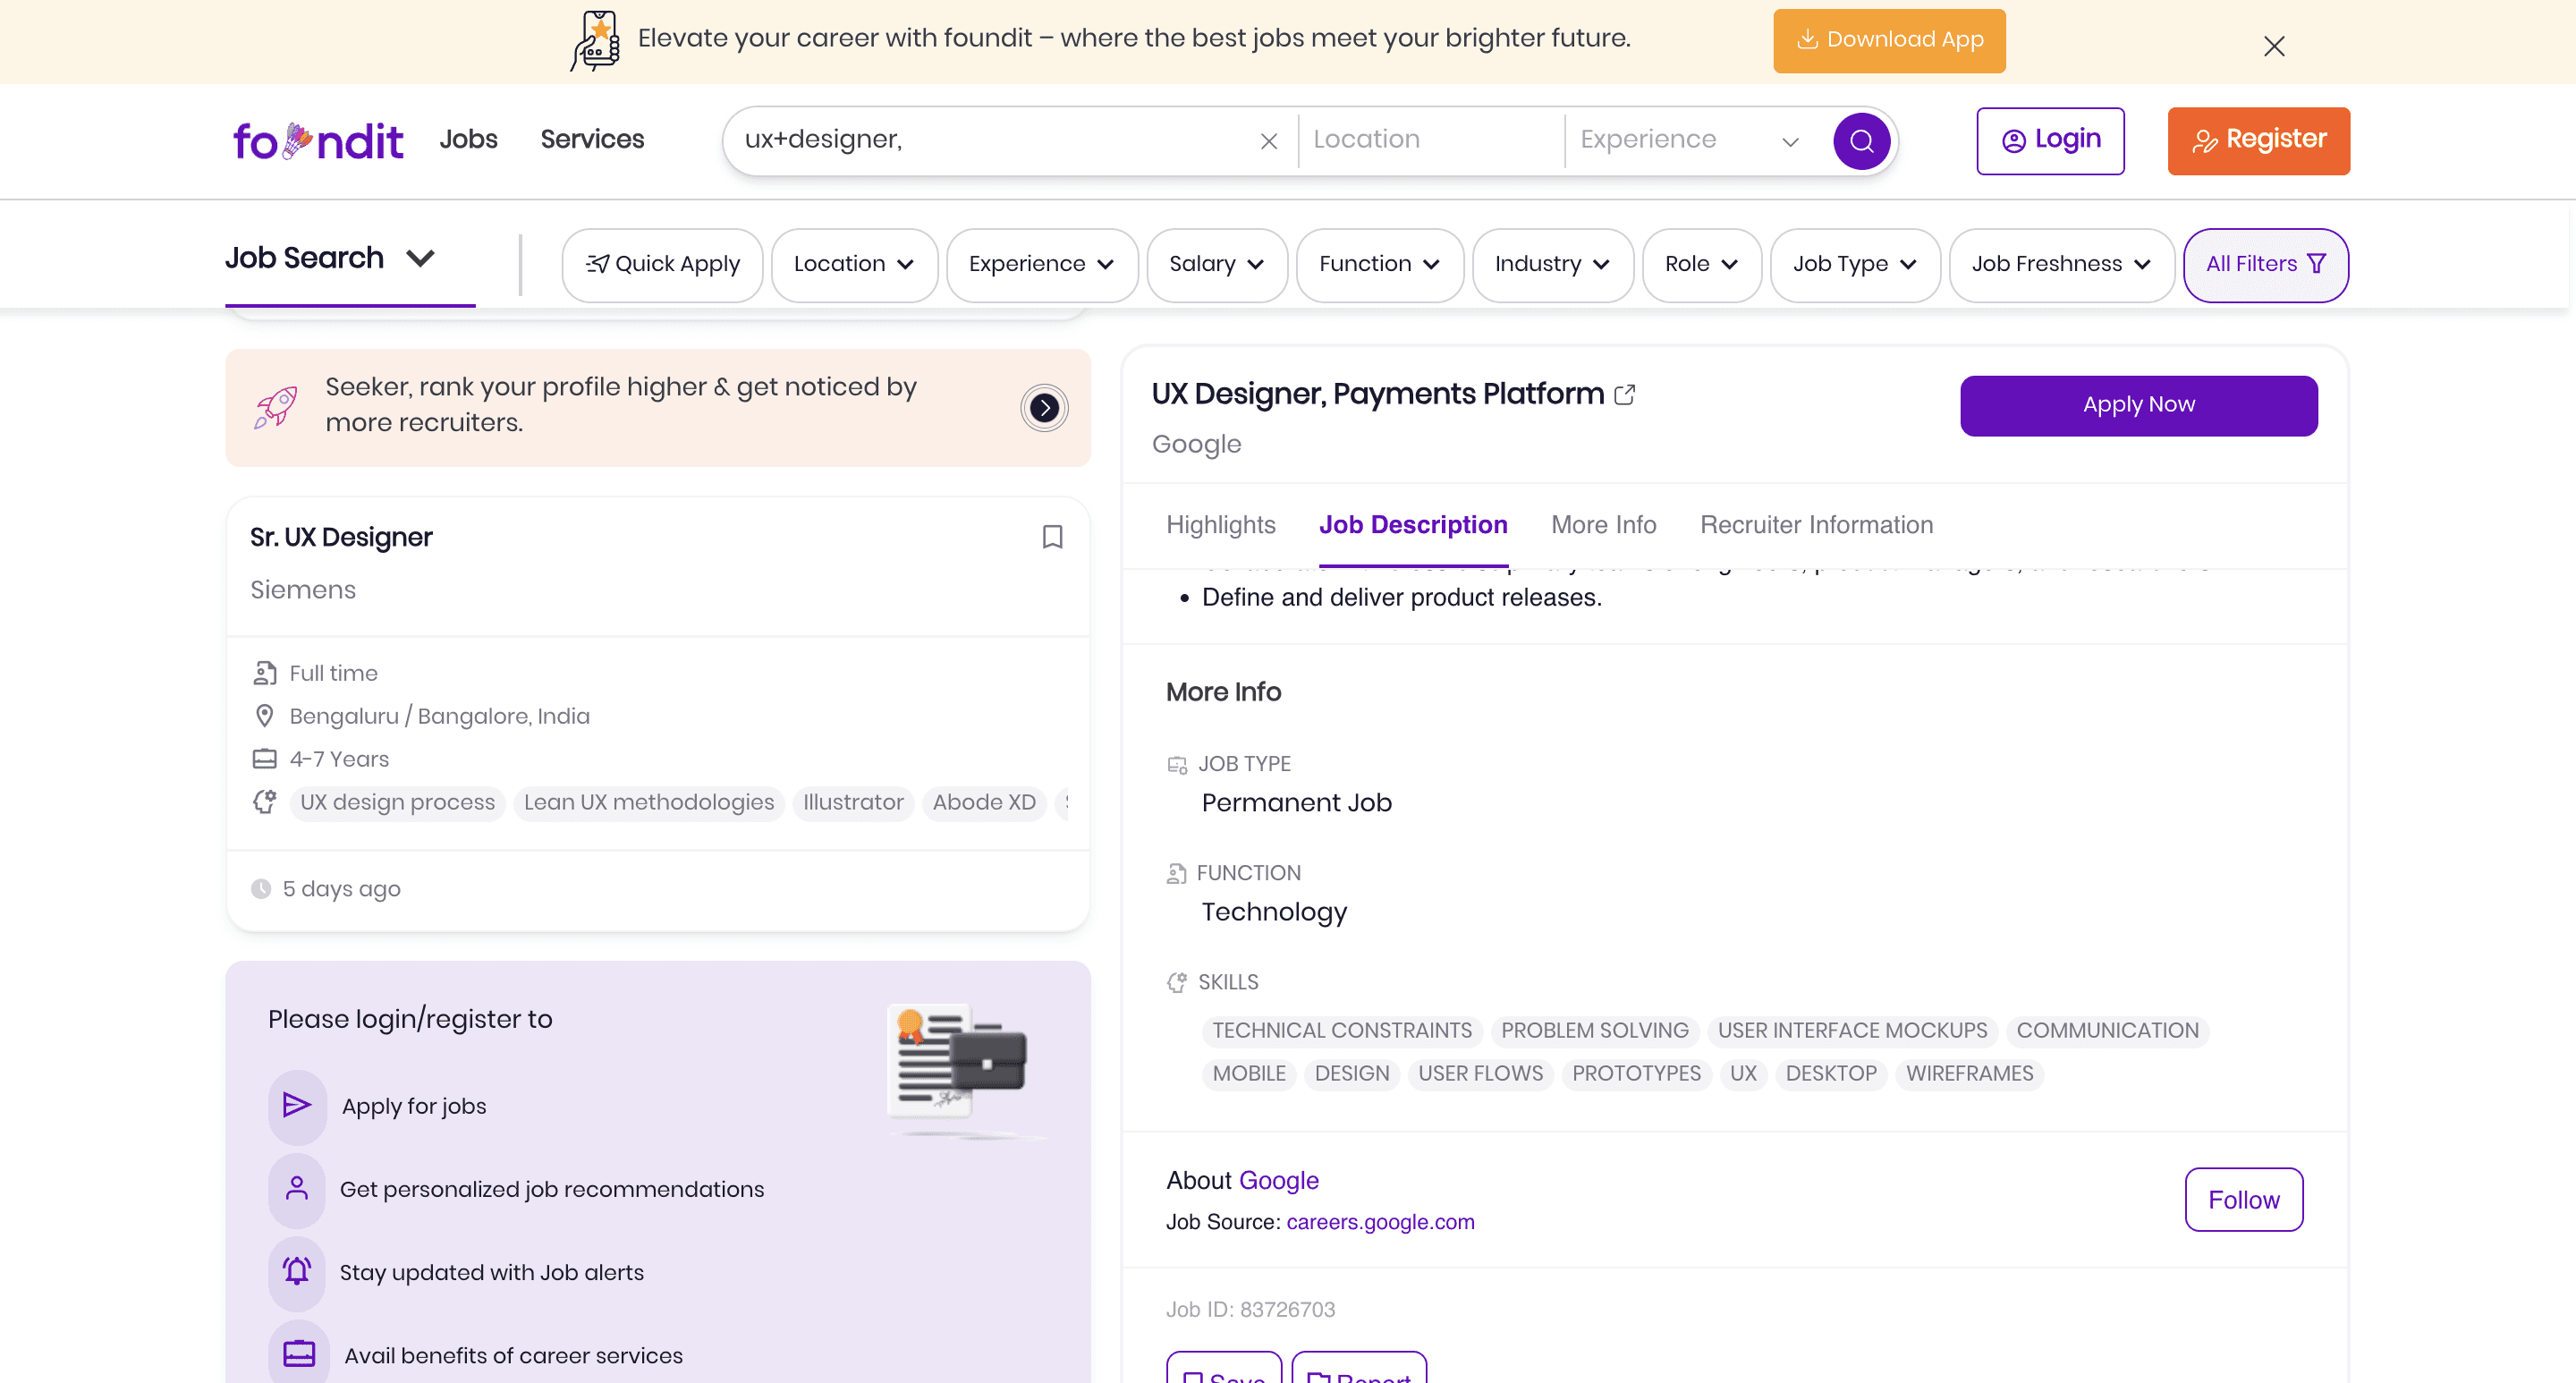This screenshot has width=2576, height=1383.
Task: Click the Apply for jobs arrow icon
Action: tap(297, 1105)
